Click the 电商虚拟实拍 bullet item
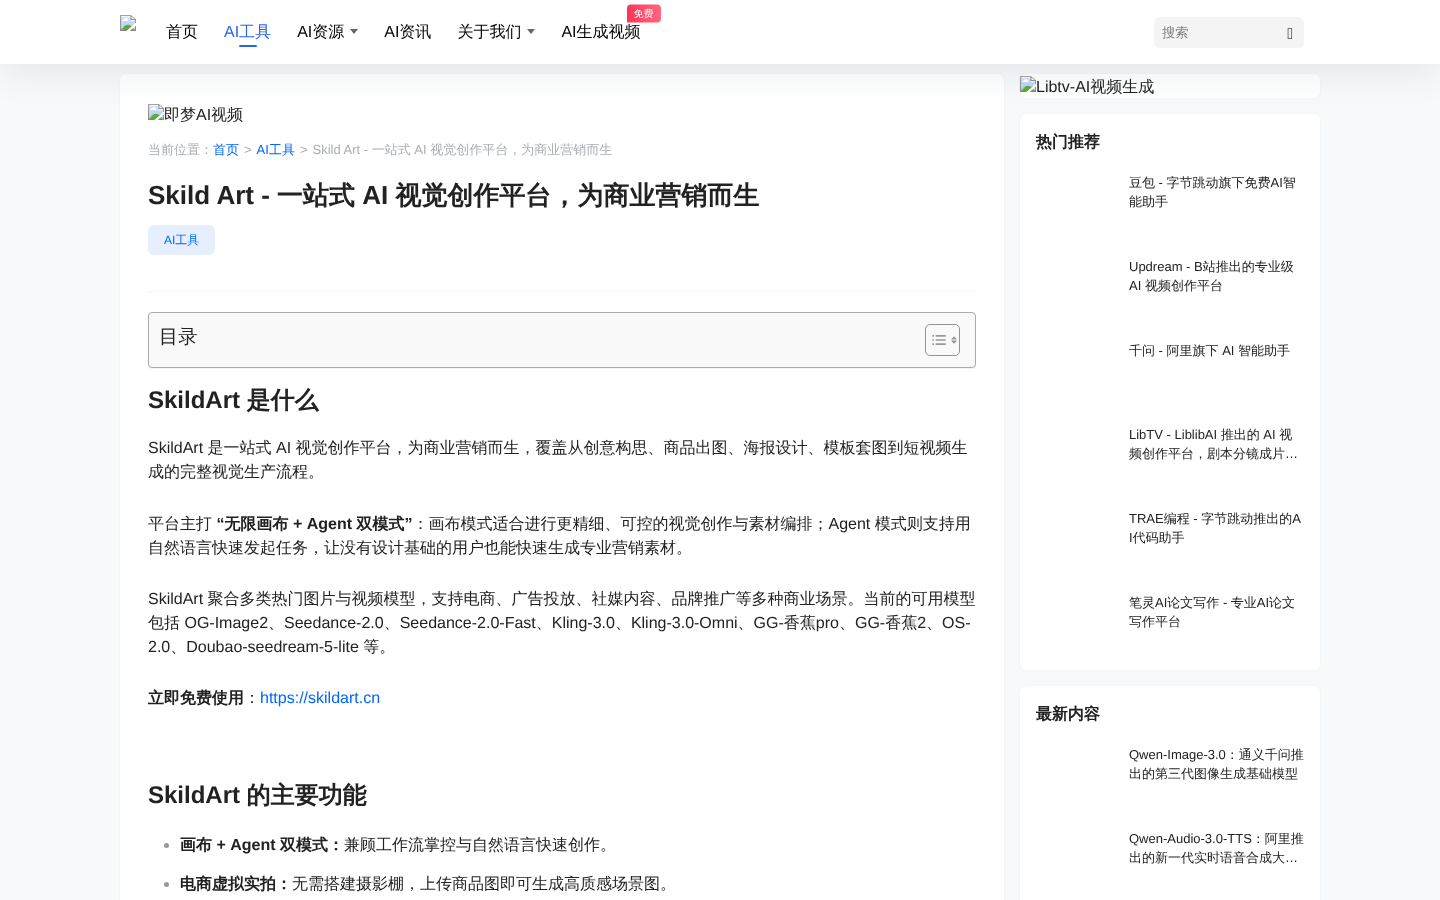This screenshot has width=1440, height=900. (427, 884)
